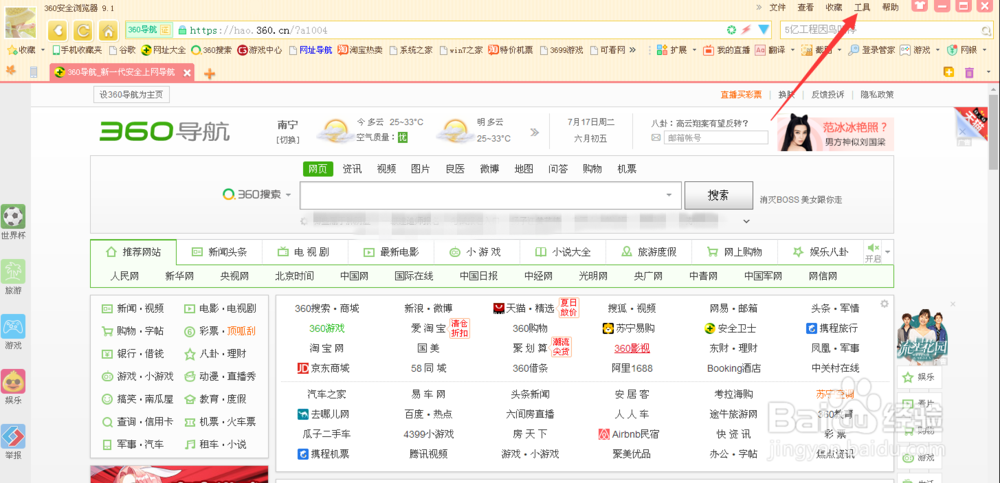1000x483 pixels.
Task: Click the 搜索 search button
Action: point(719,195)
